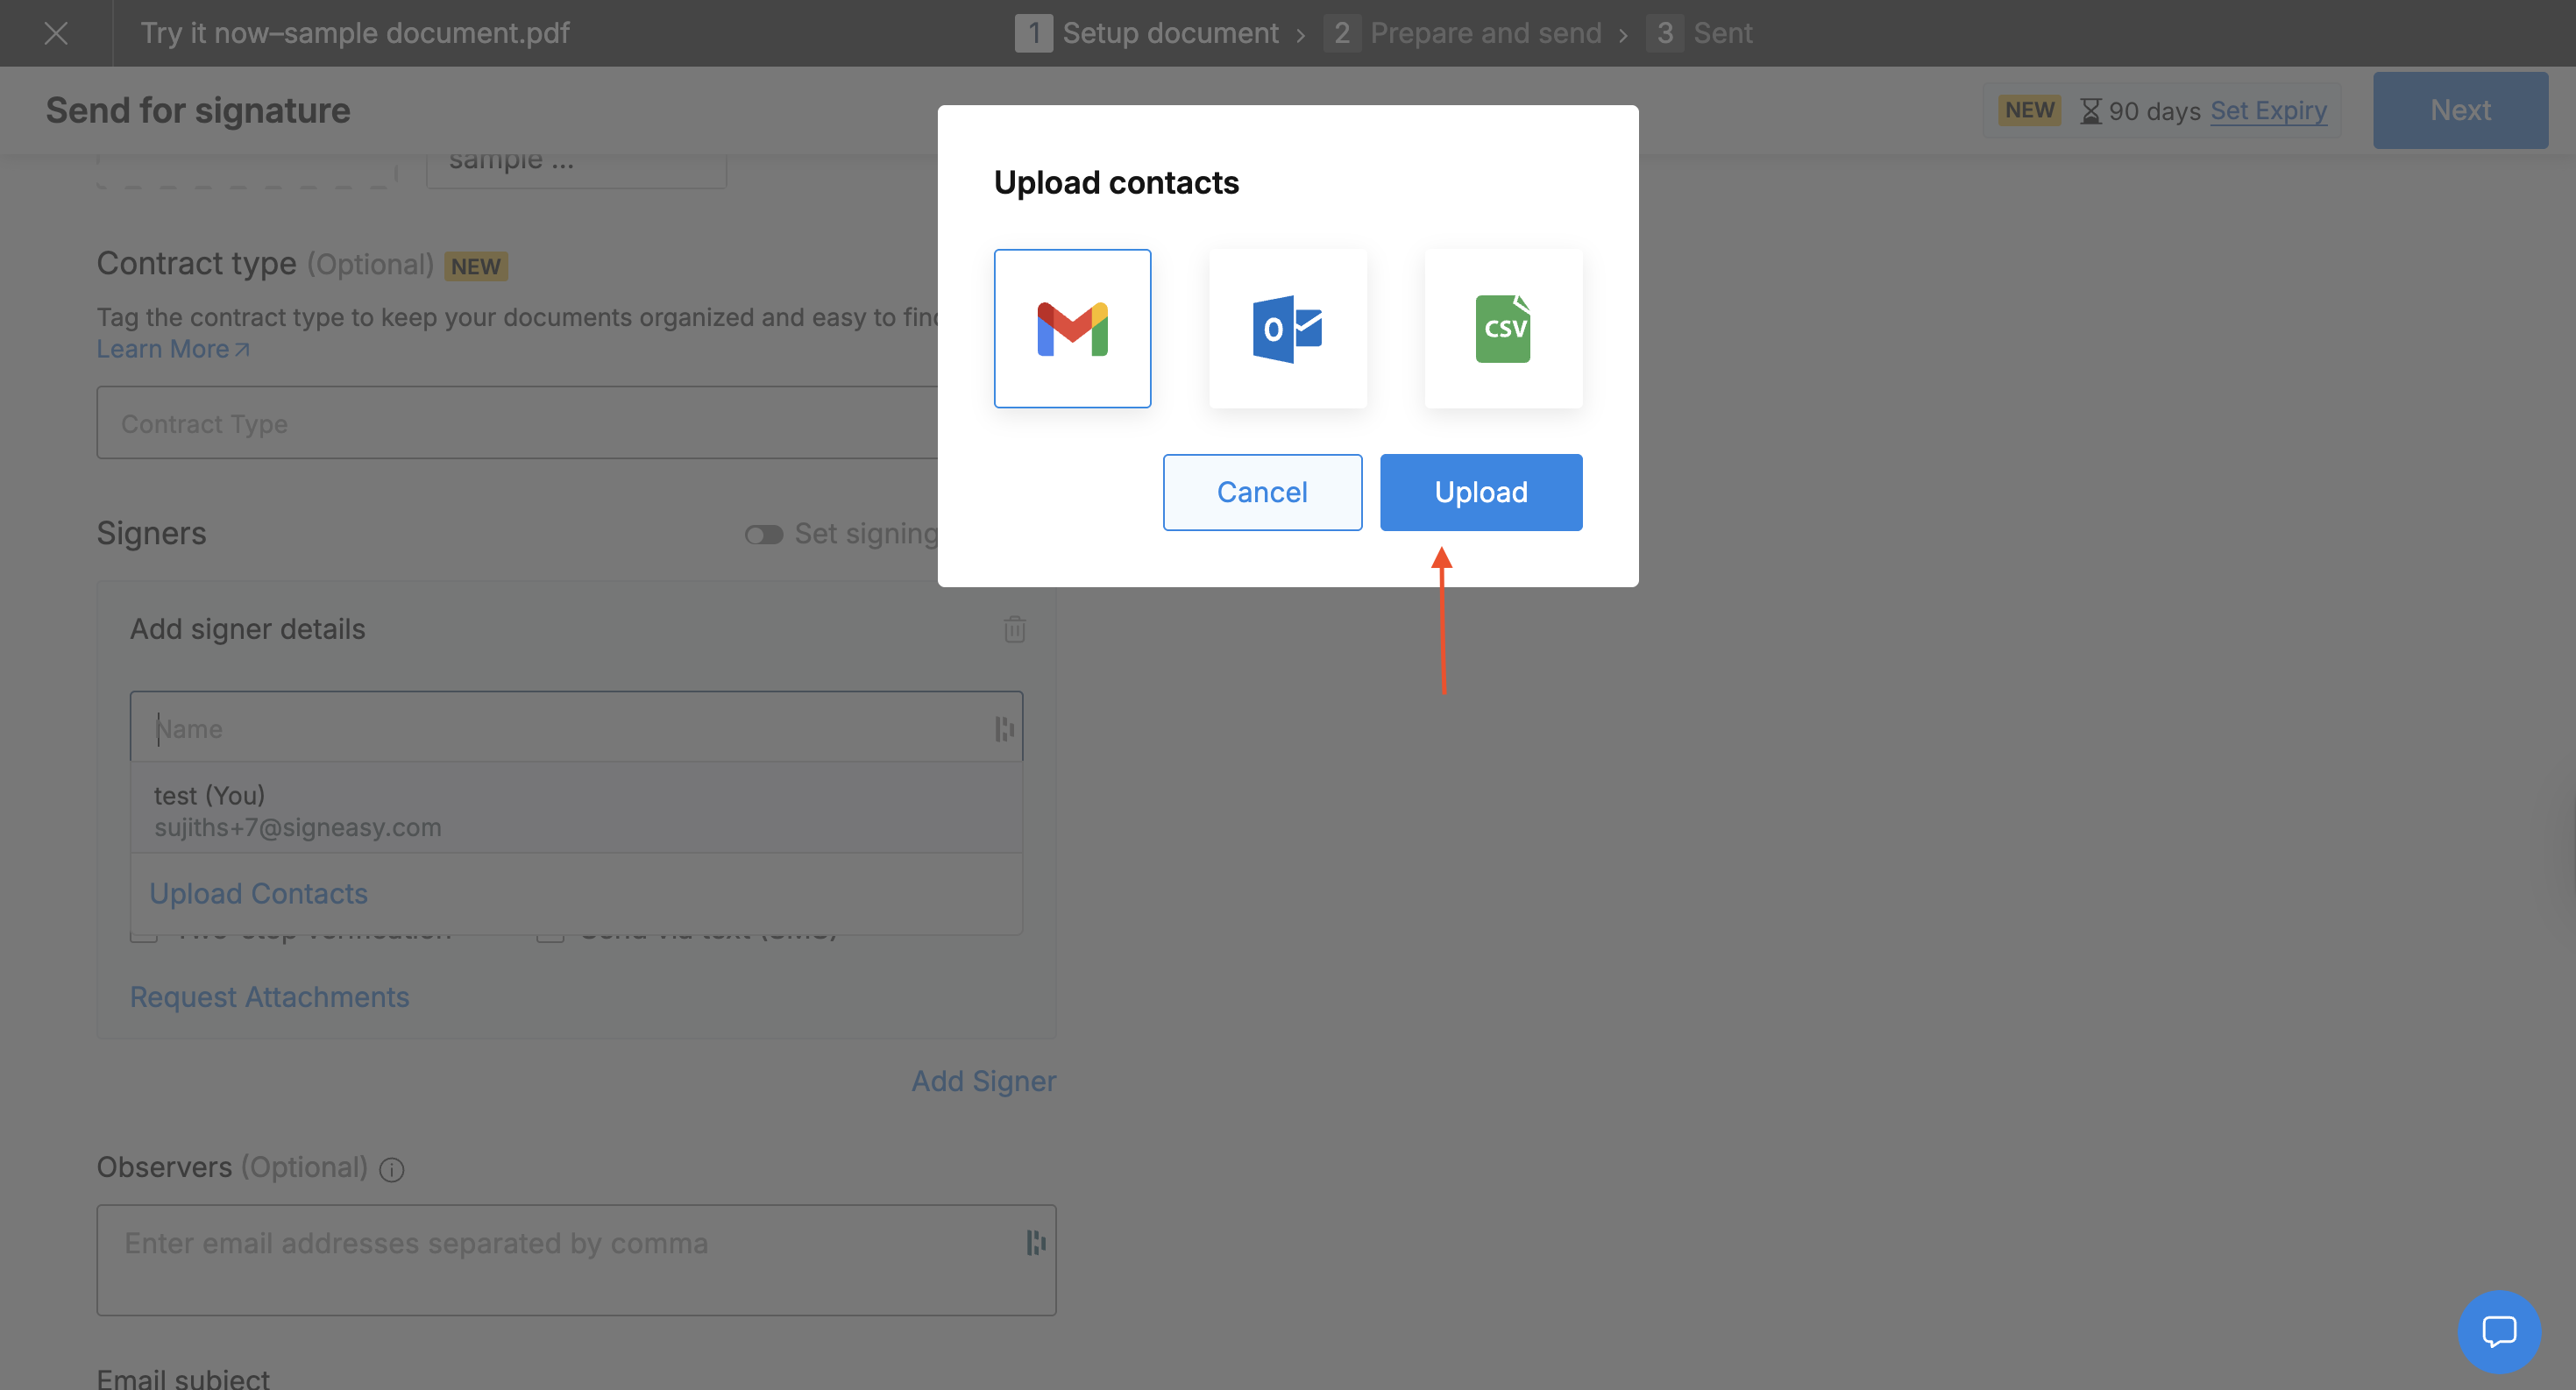Choose Outlook to import contacts

1288,328
